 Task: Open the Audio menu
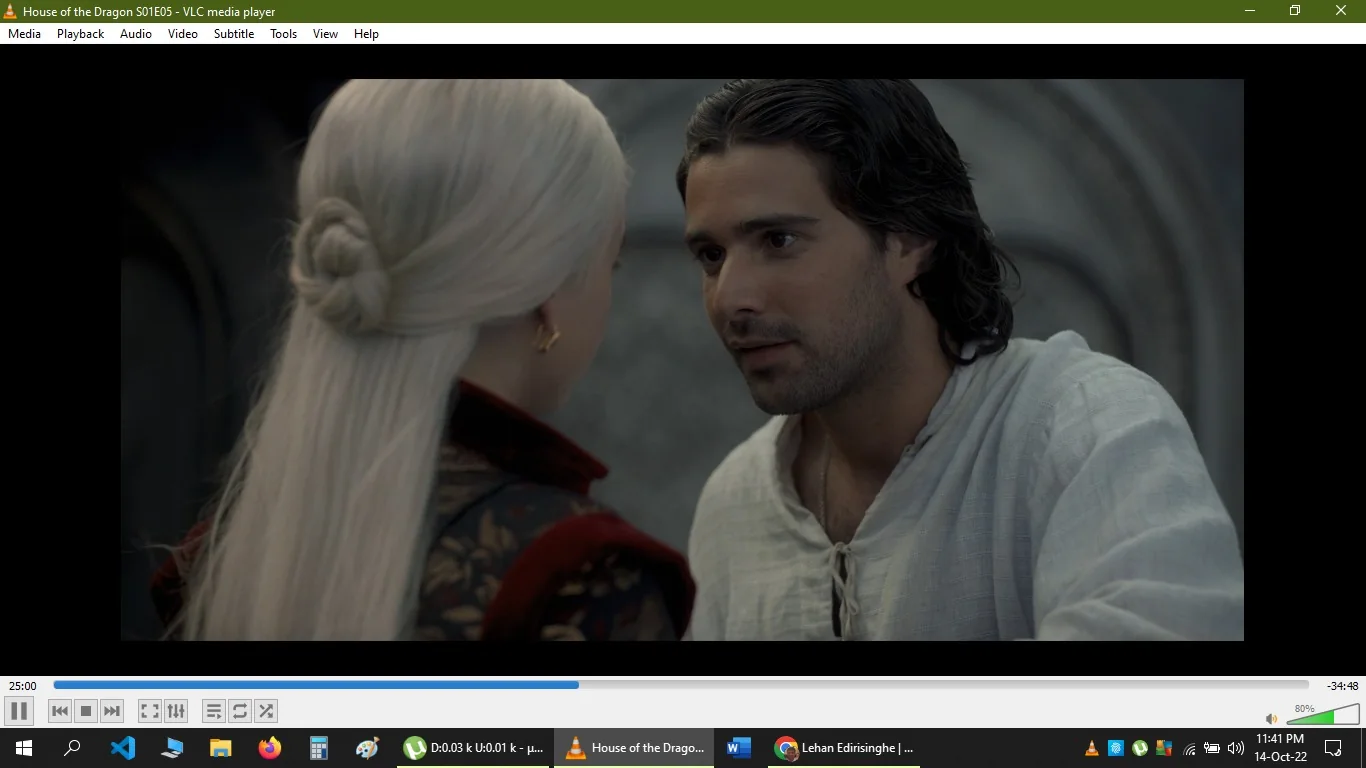click(136, 34)
